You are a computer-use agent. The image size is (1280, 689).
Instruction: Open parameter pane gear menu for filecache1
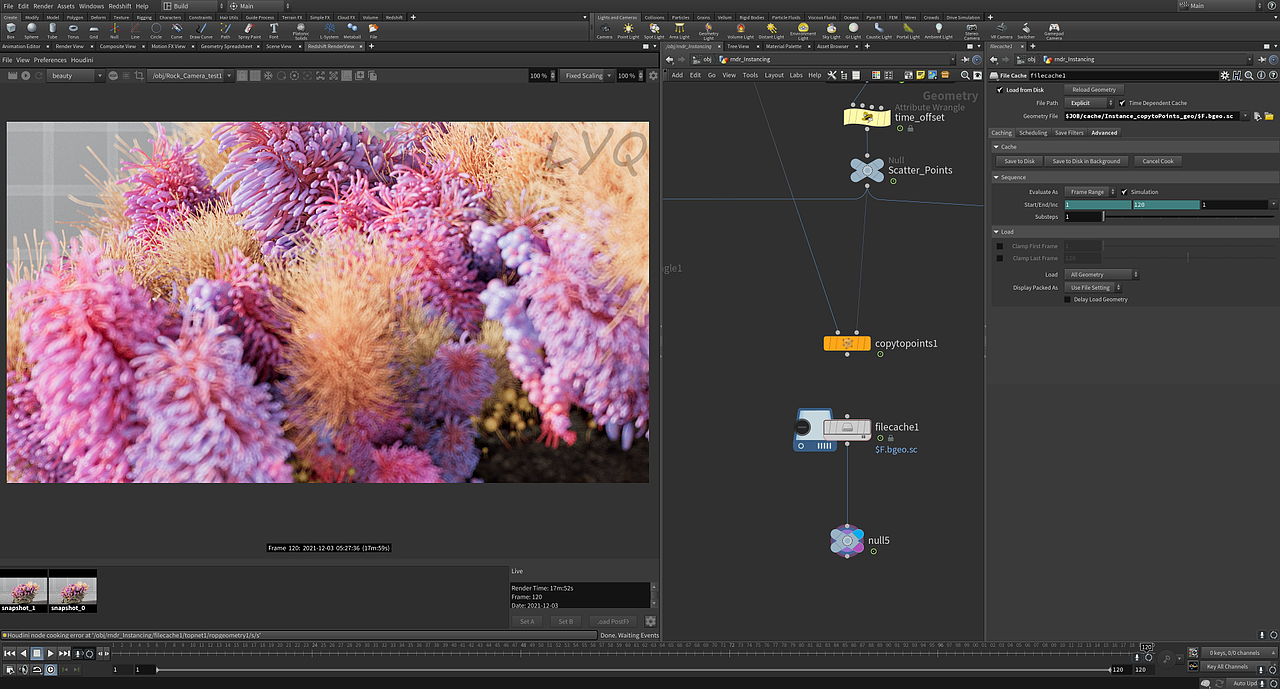[x=1225, y=75]
